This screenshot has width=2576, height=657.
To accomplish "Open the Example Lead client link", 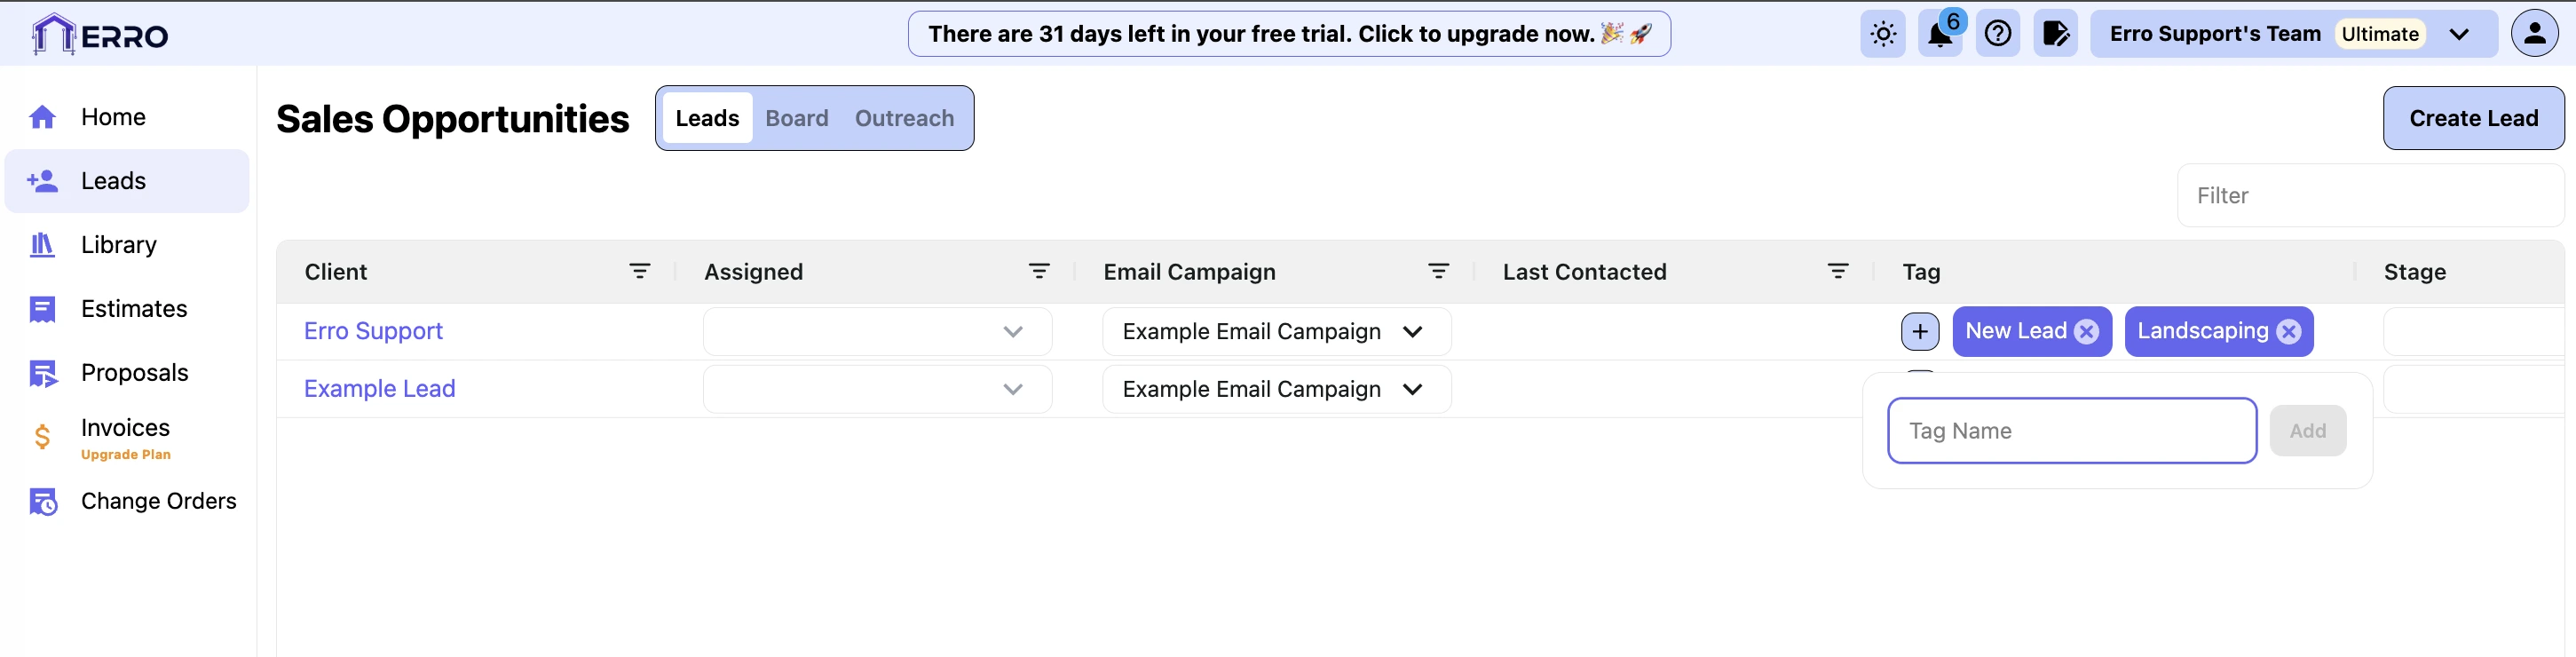I will (x=379, y=389).
